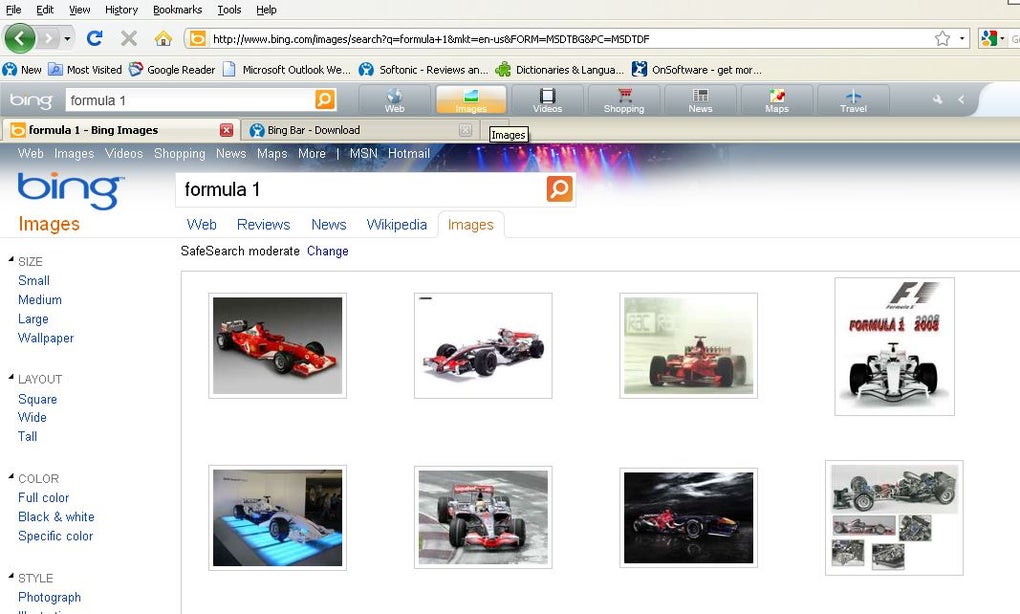Click the Change SafeSearch link
This screenshot has height=614, width=1020.
pyautogui.click(x=327, y=251)
